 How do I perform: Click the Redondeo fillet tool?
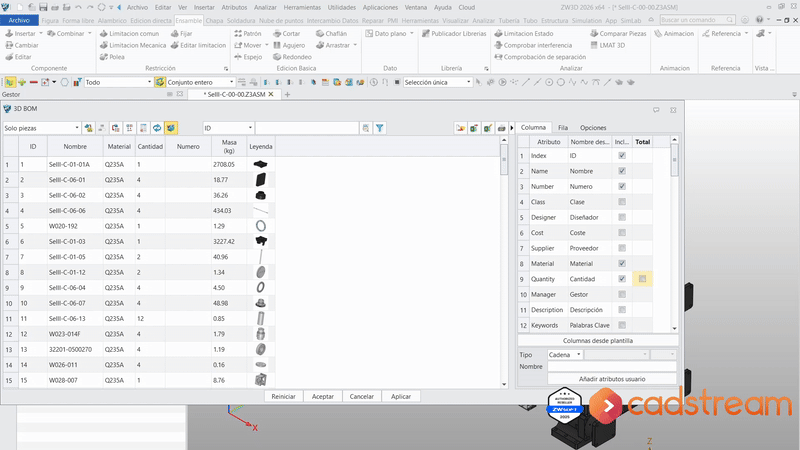292,57
